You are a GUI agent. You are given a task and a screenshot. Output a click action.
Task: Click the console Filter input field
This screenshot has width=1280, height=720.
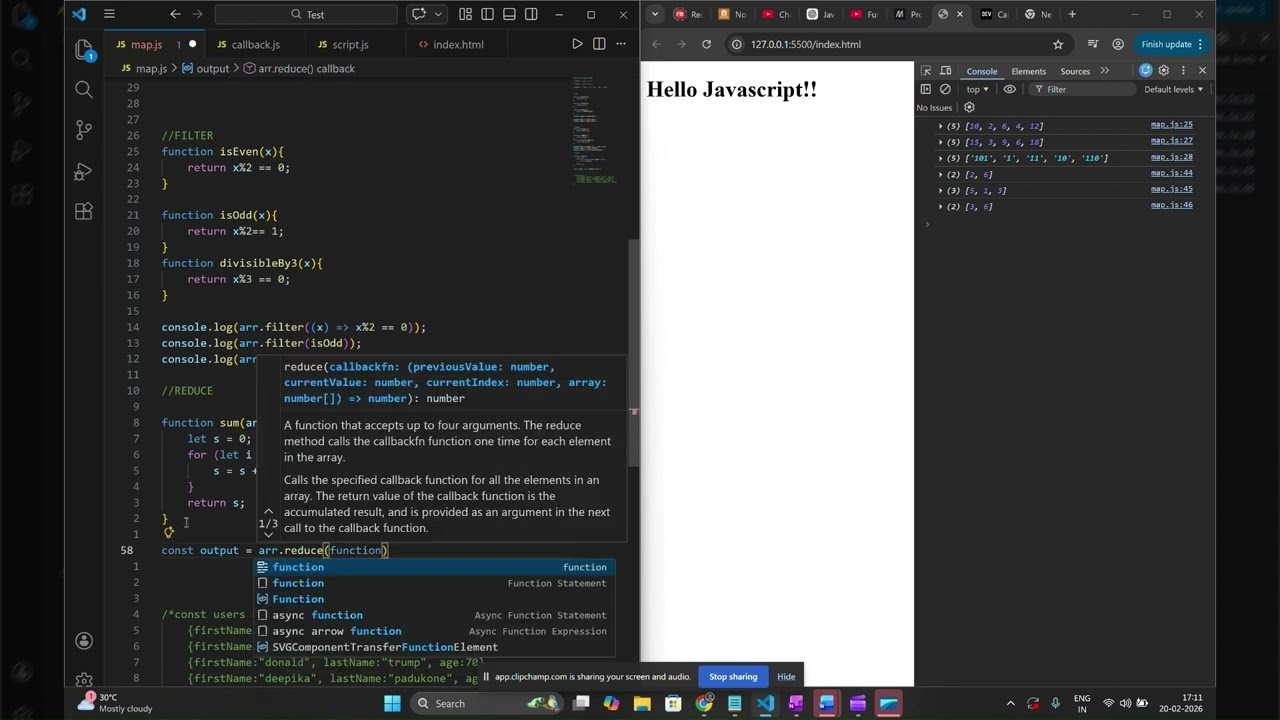coord(1083,89)
